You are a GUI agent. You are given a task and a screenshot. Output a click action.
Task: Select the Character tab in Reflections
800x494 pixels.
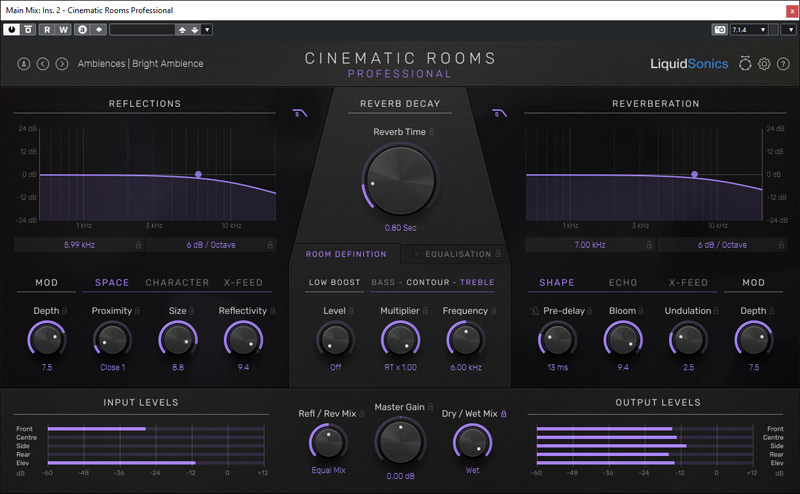[177, 283]
